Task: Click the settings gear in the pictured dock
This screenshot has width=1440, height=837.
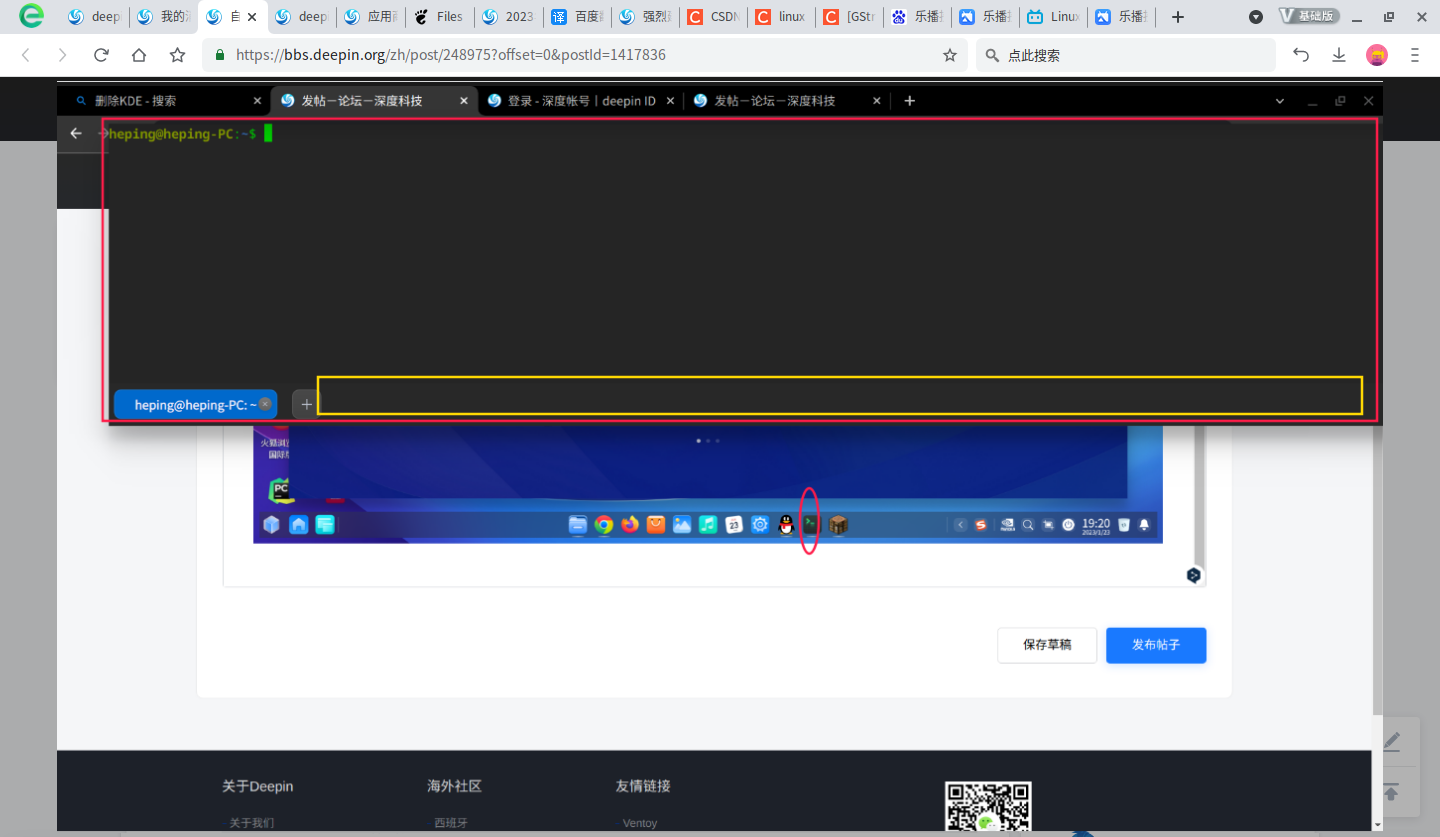Action: click(x=760, y=524)
